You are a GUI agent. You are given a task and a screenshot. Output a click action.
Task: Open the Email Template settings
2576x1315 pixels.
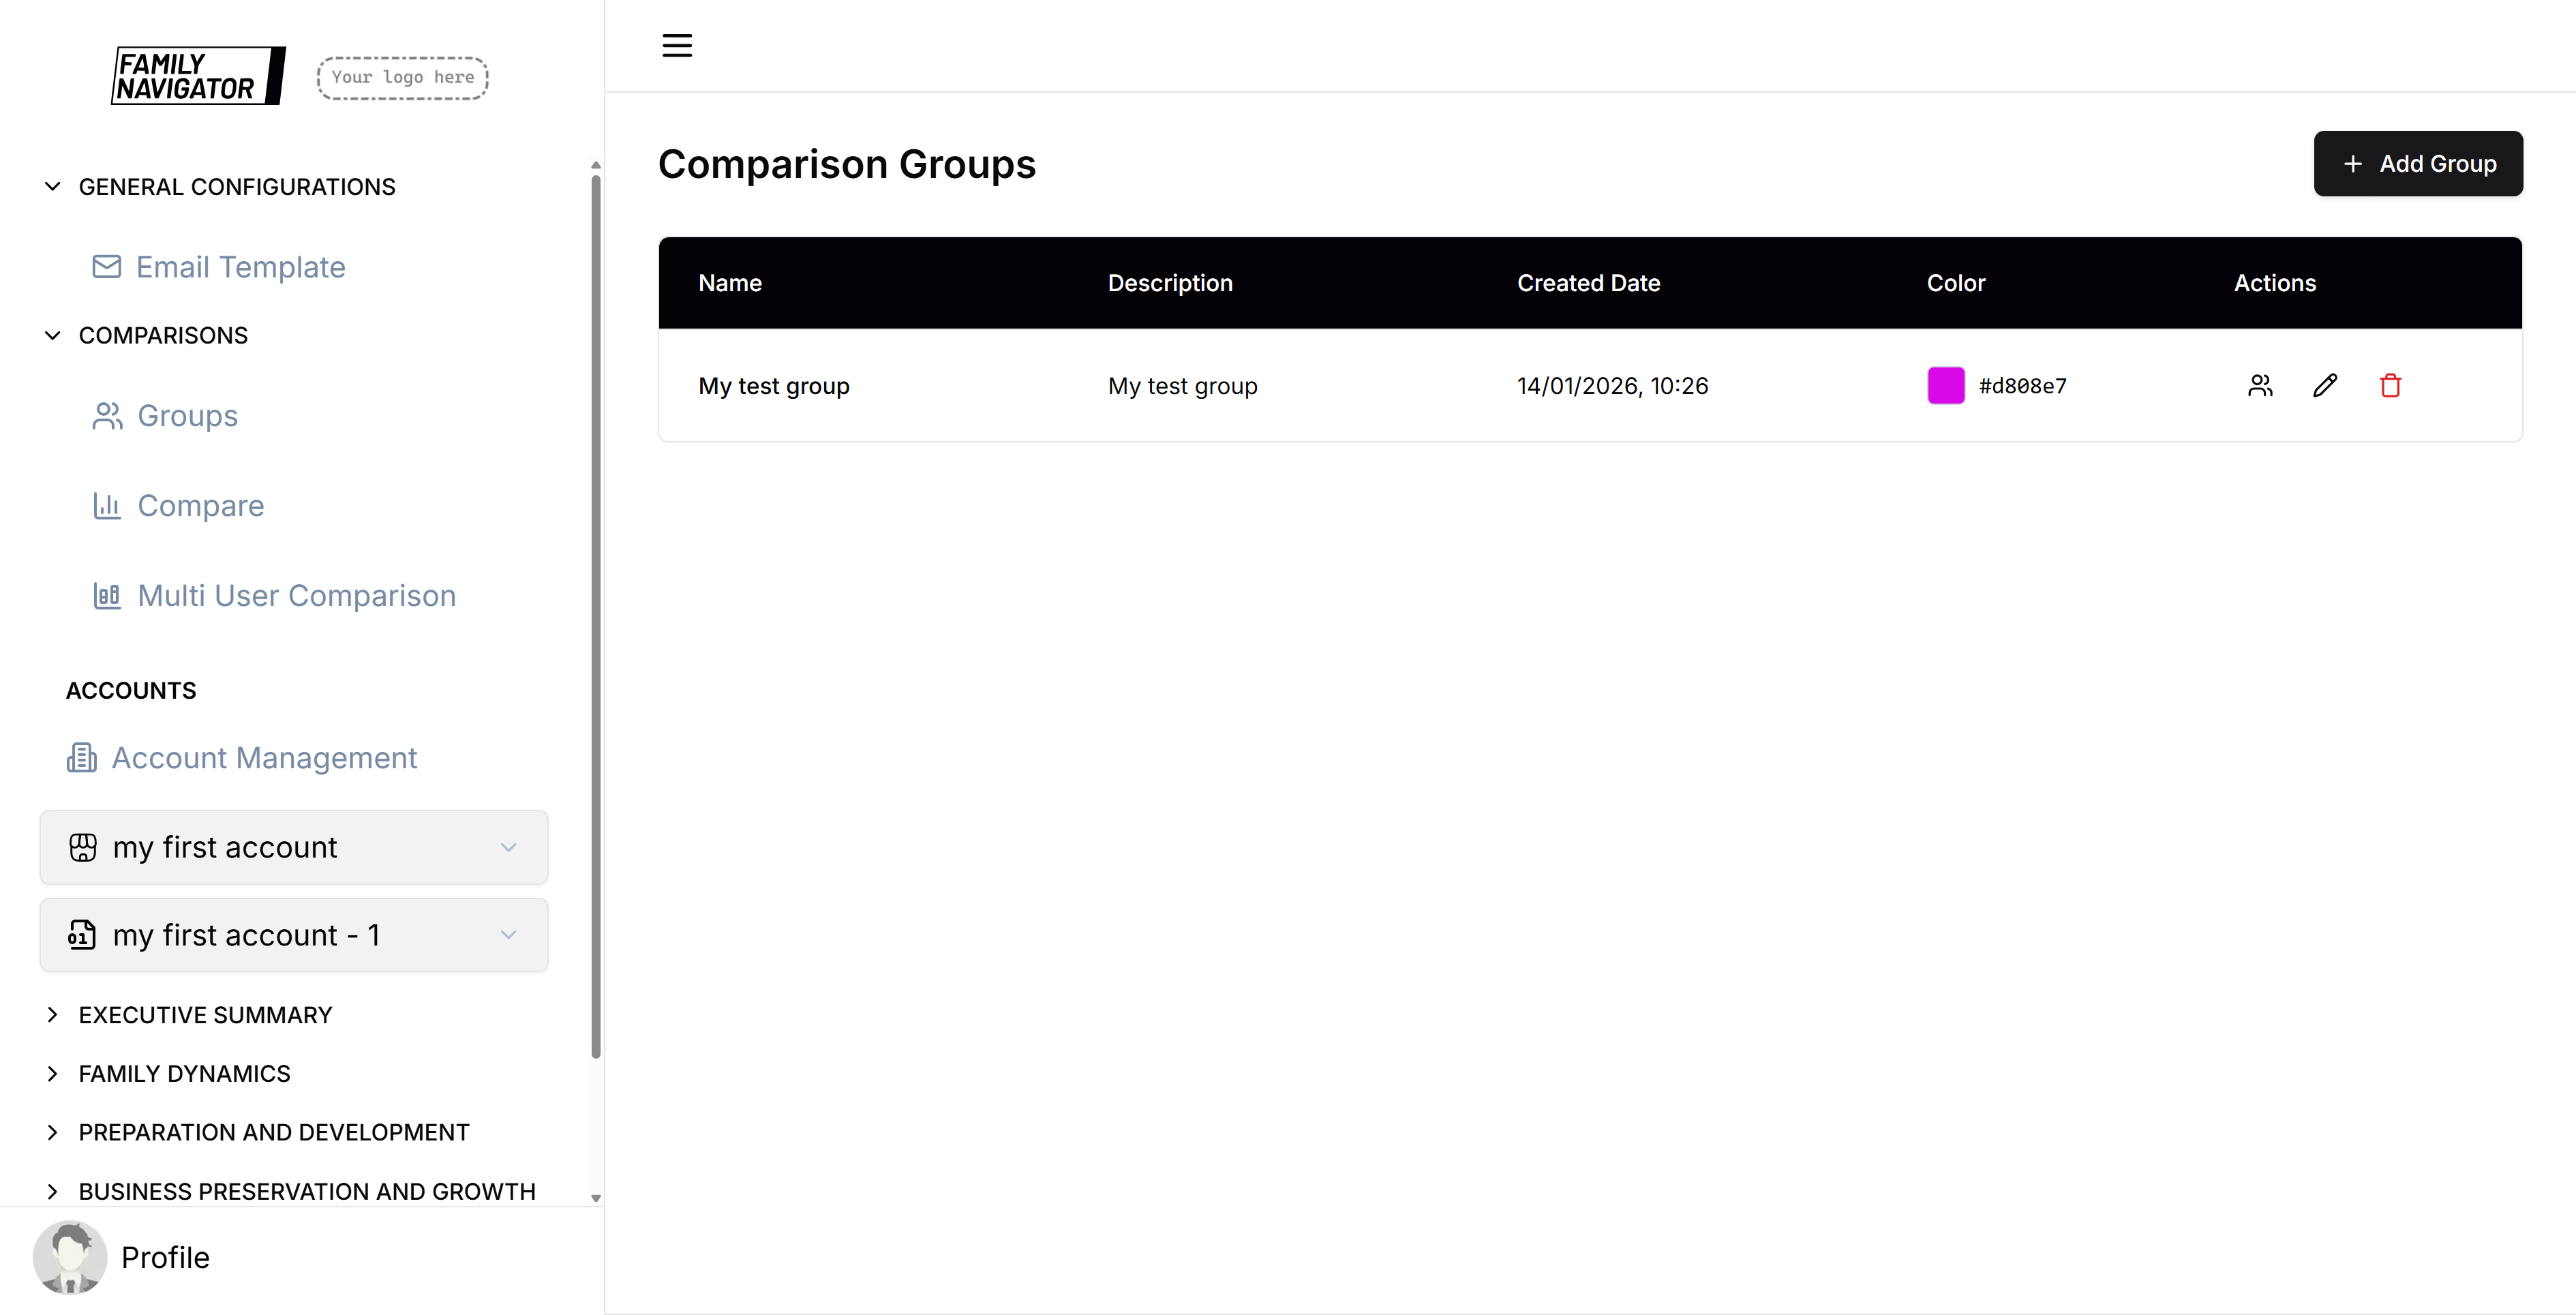pyautogui.click(x=240, y=267)
